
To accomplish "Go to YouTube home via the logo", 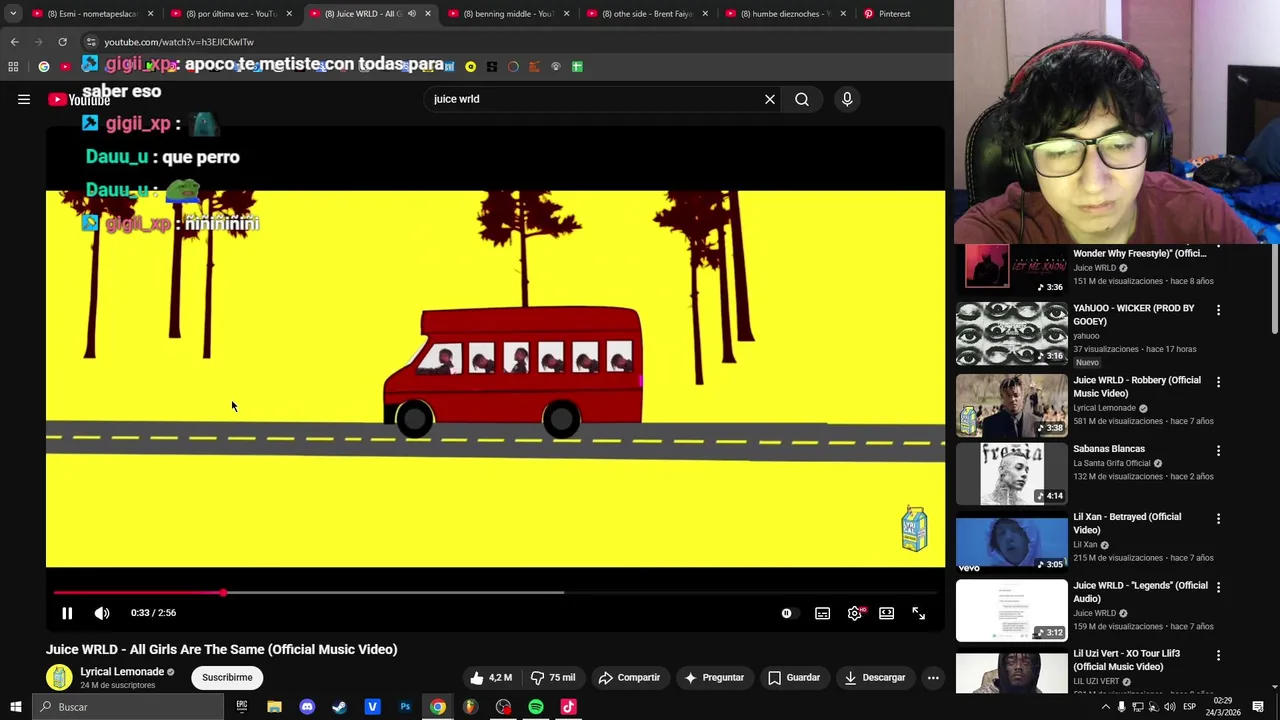I will pos(79,99).
